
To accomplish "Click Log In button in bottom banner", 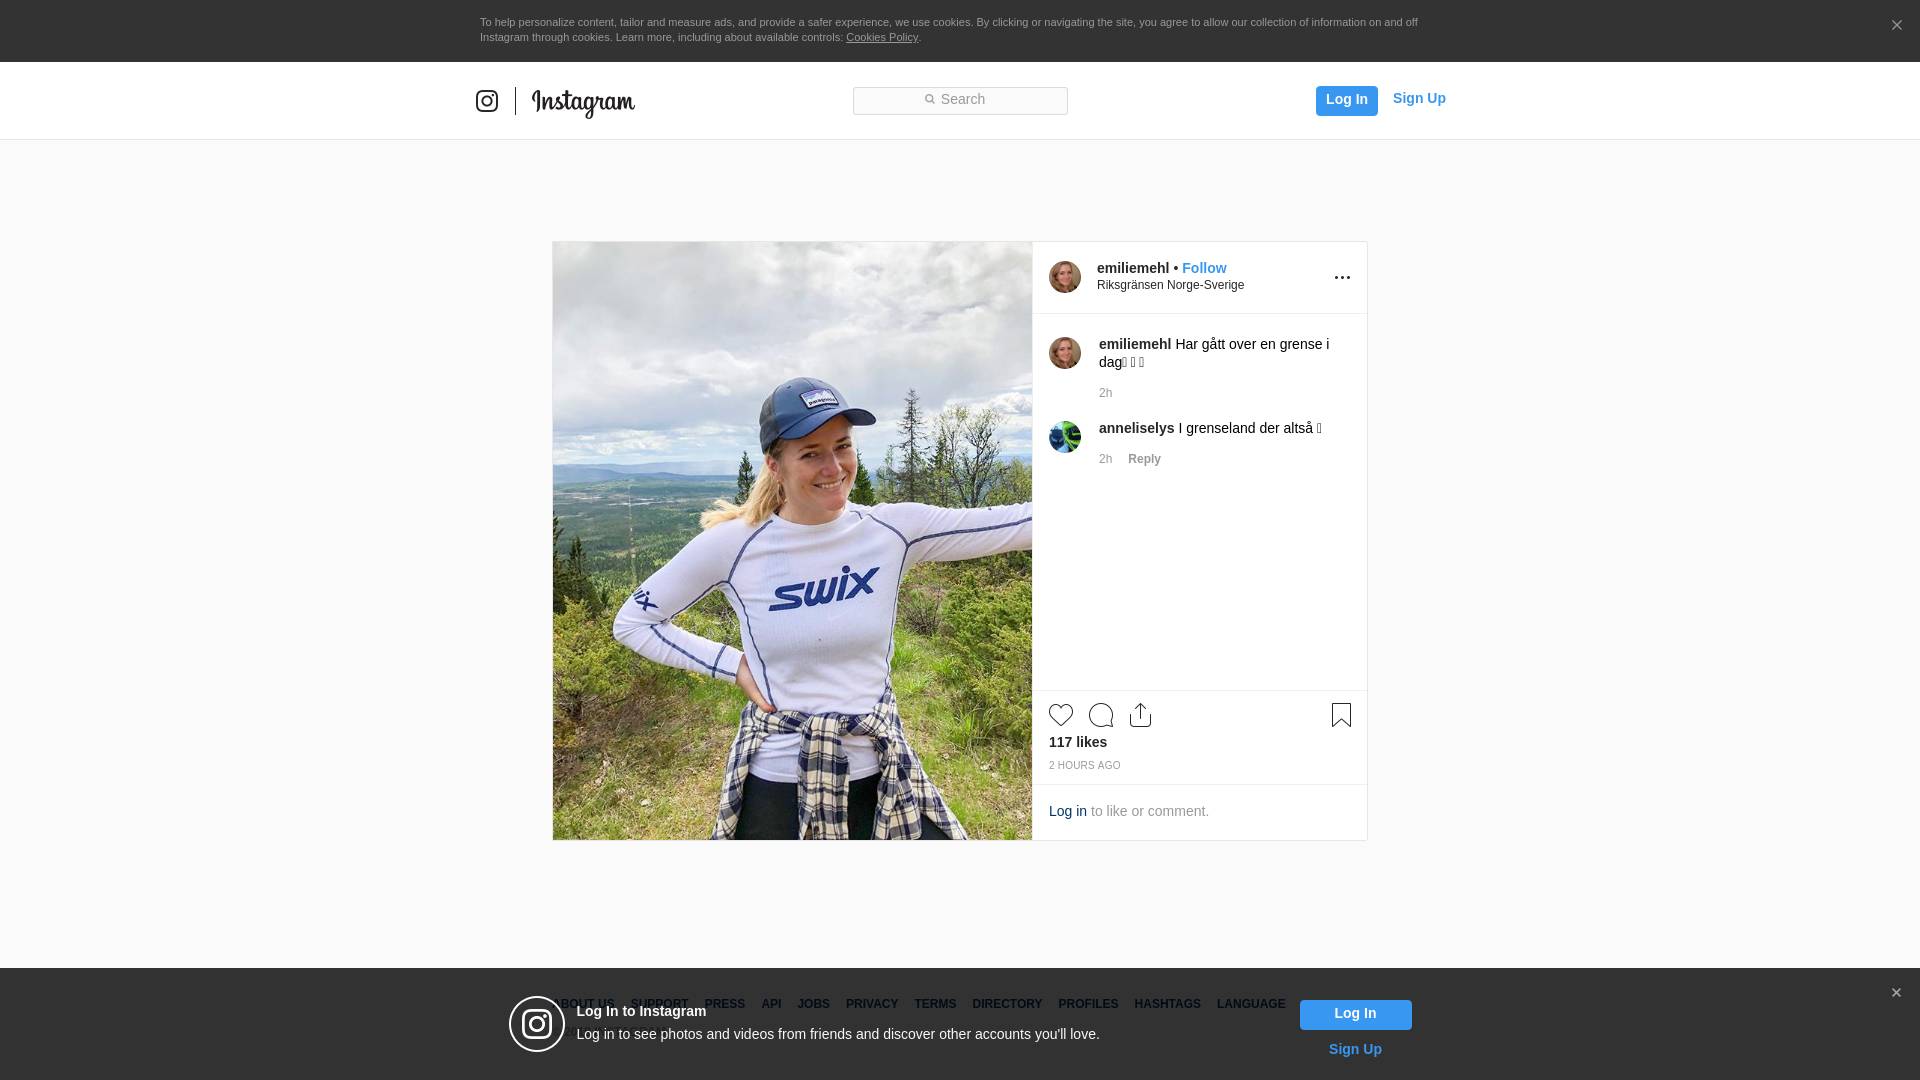I will pos(1355,1014).
